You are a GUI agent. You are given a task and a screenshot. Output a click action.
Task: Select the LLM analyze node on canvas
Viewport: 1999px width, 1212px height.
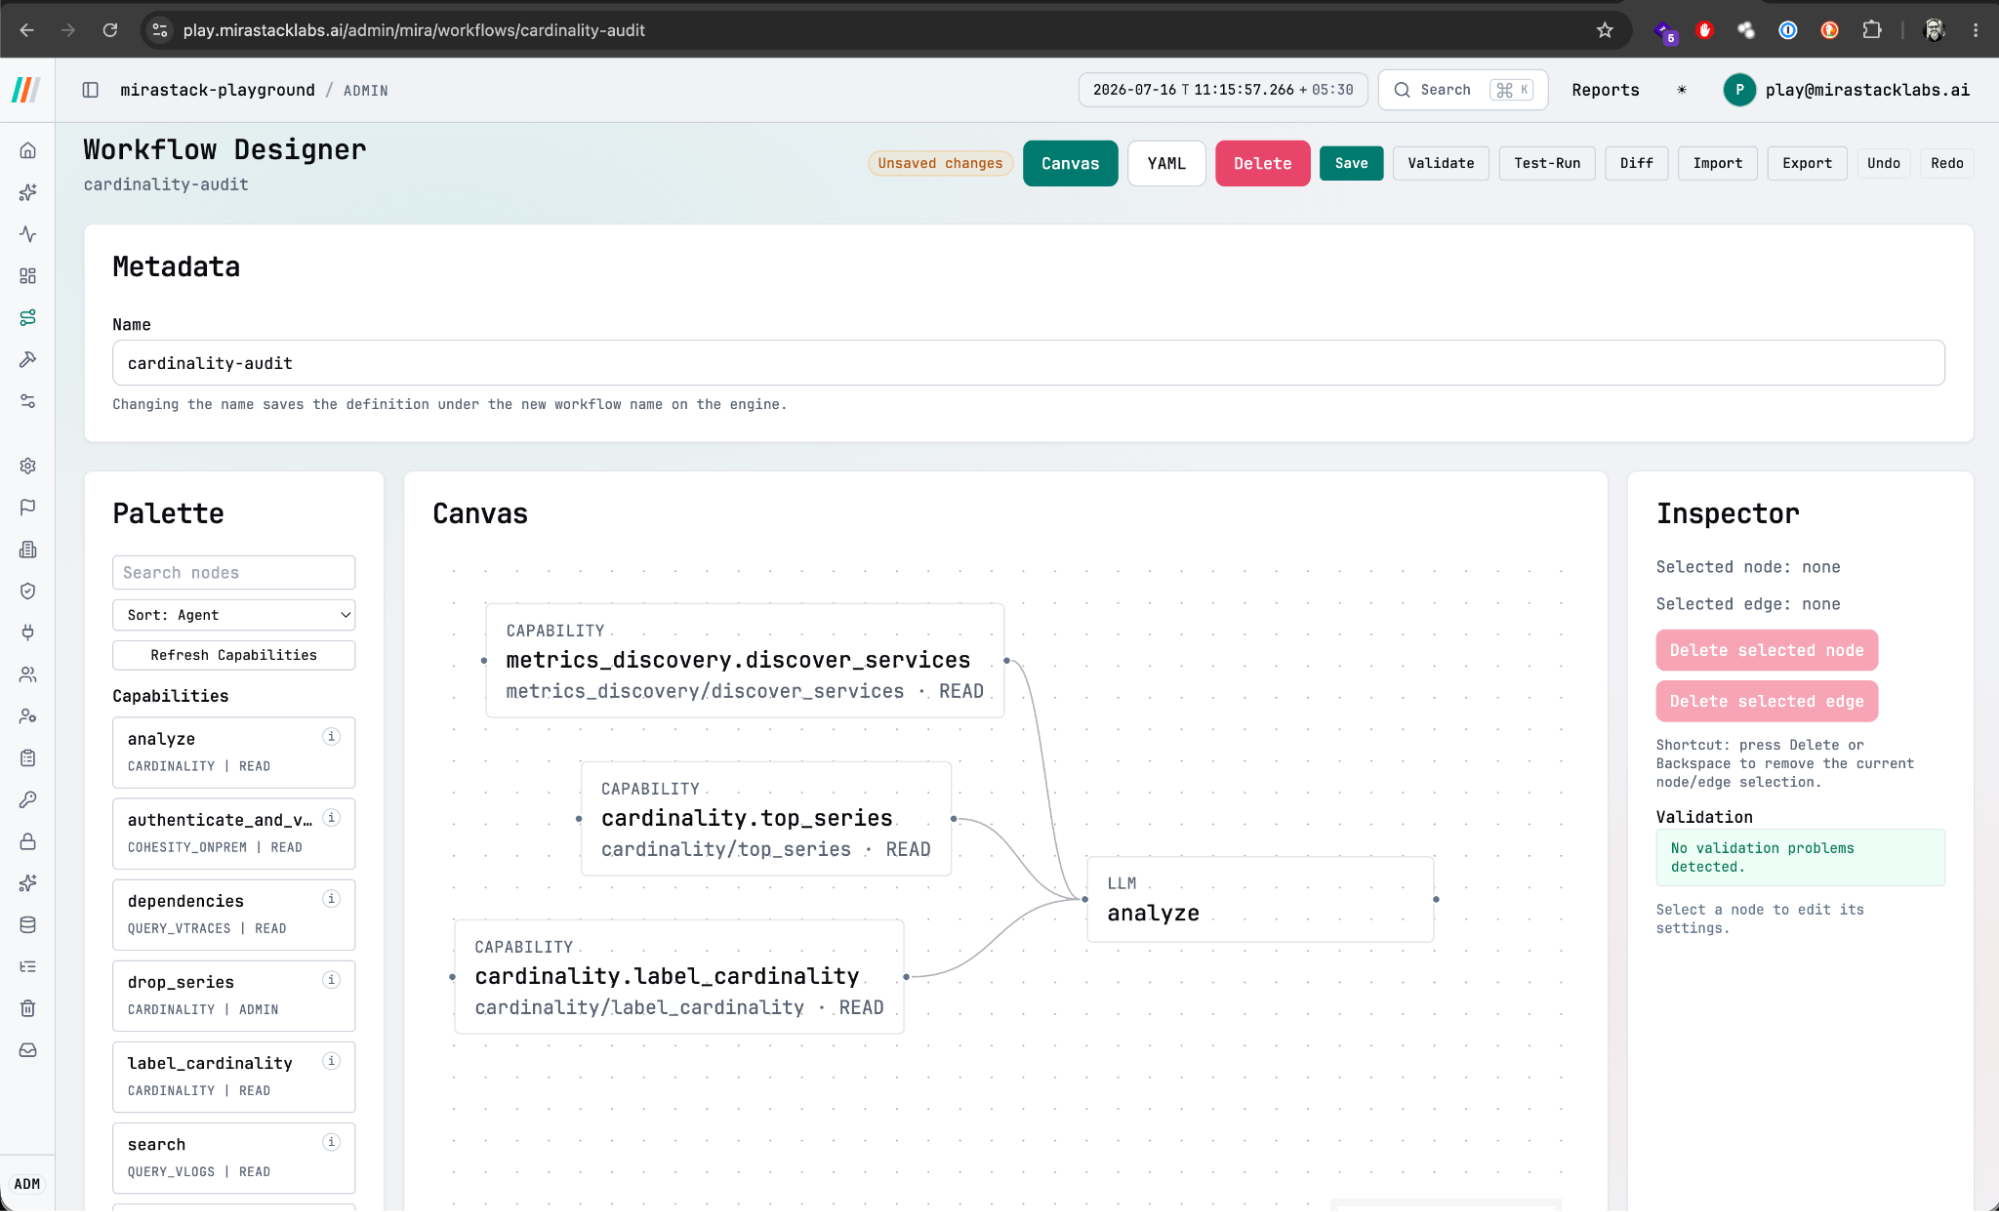[1260, 899]
